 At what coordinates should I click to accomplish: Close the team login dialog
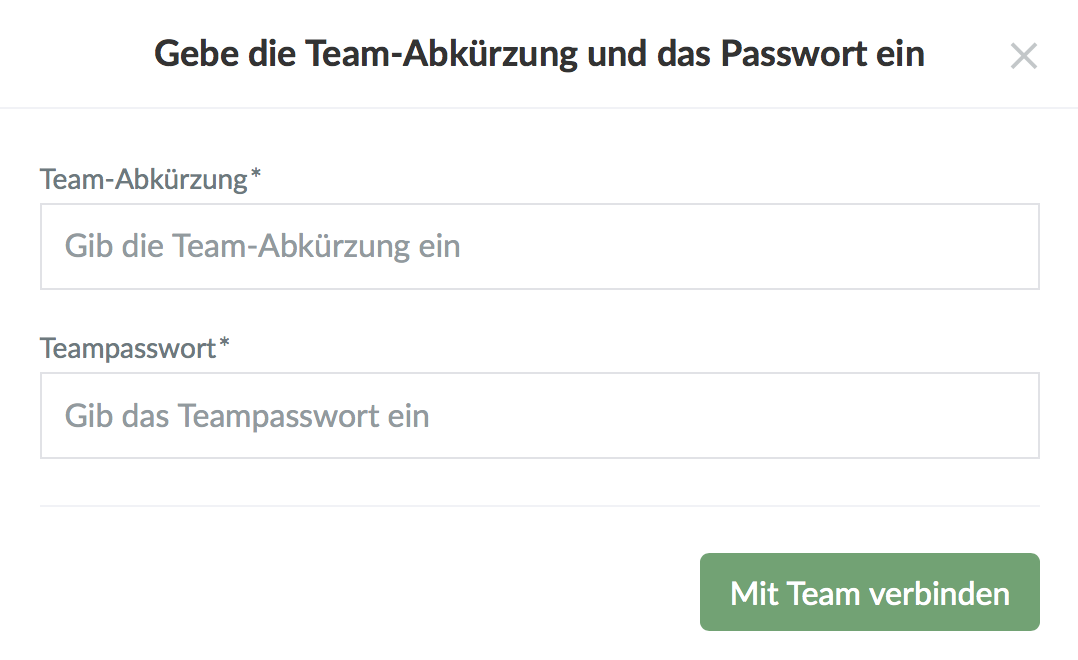pyautogui.click(x=1023, y=56)
